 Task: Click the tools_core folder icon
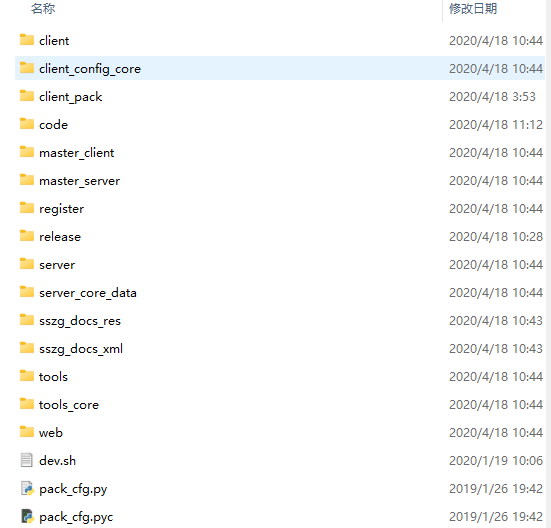27,404
